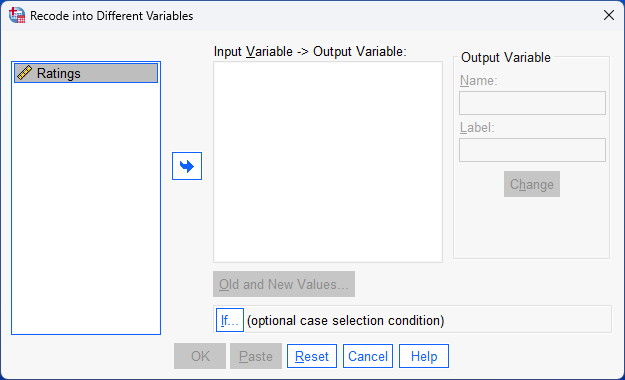Open Old and New Values settings
Image resolution: width=625 pixels, height=380 pixels.
click(x=284, y=284)
